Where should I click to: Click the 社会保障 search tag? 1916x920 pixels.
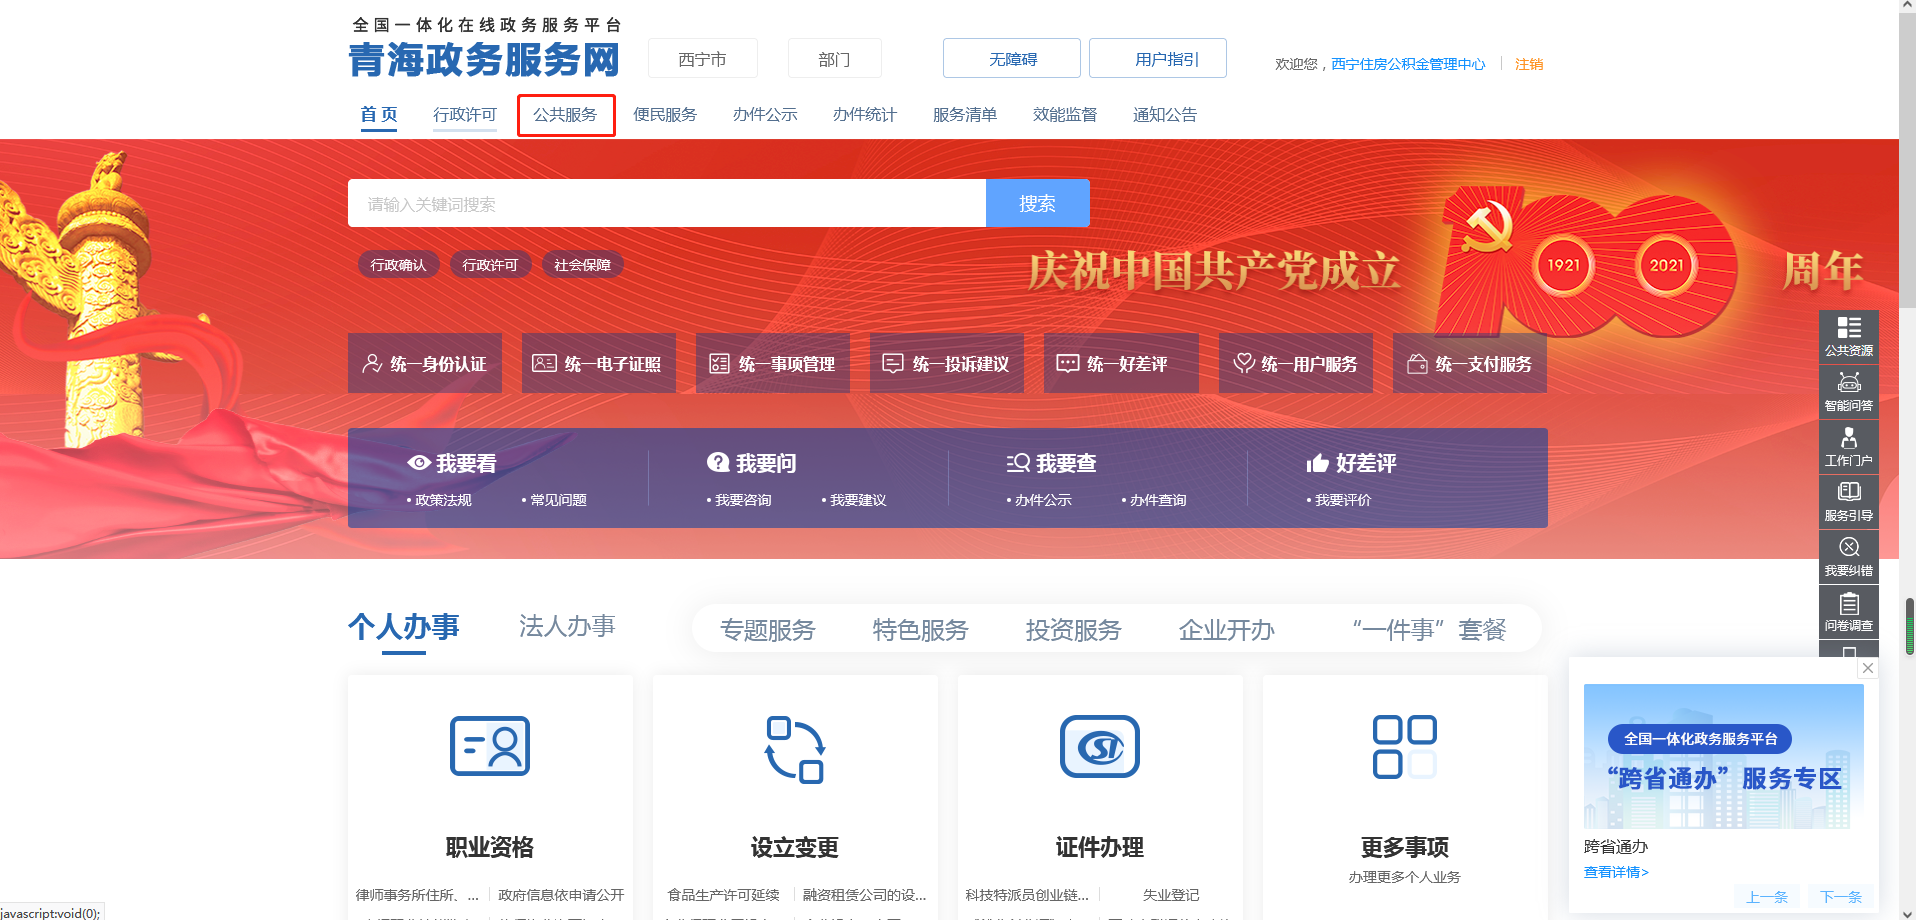[582, 265]
